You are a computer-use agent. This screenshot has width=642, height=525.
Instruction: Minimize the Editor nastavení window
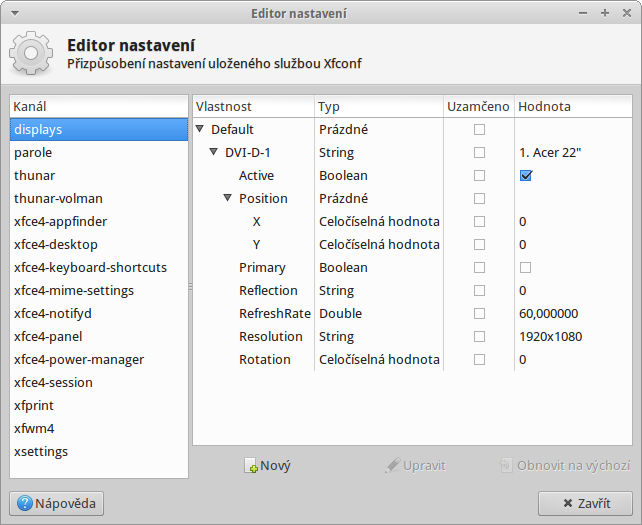click(x=583, y=14)
